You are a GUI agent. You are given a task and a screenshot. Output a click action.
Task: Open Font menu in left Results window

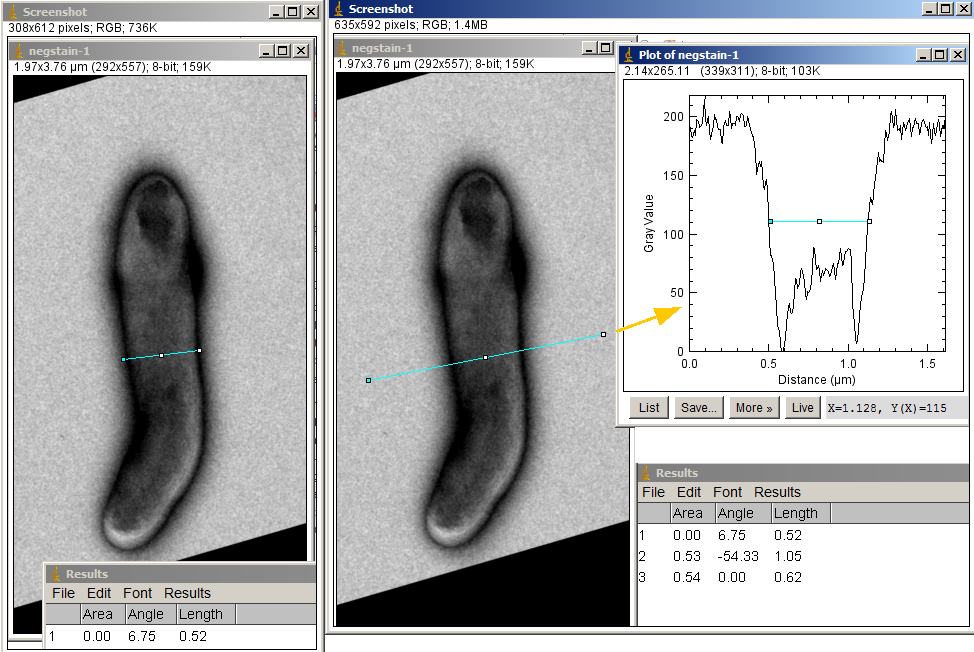coord(138,593)
